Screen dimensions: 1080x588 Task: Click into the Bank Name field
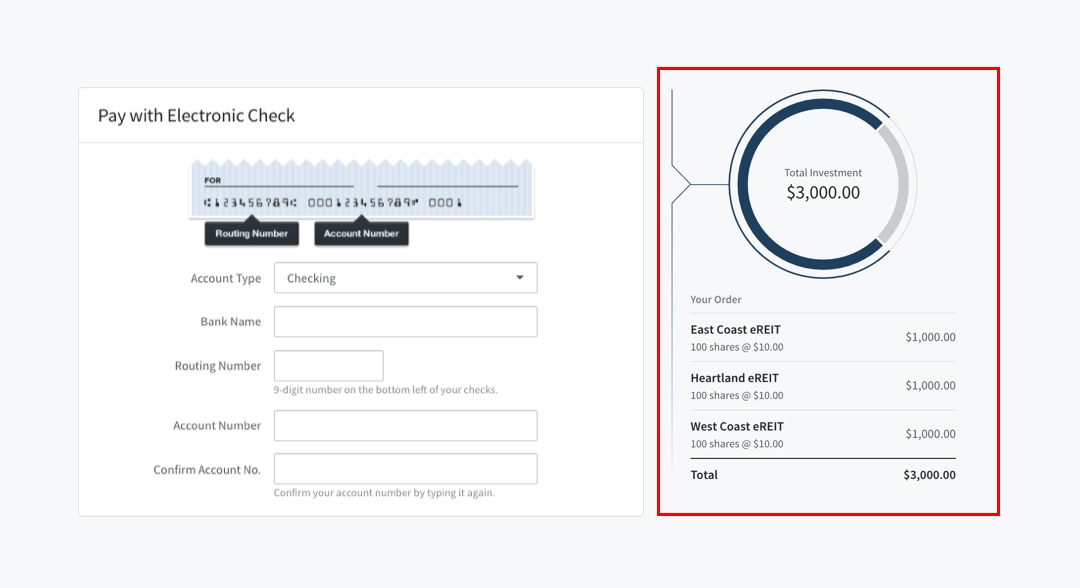click(x=405, y=322)
